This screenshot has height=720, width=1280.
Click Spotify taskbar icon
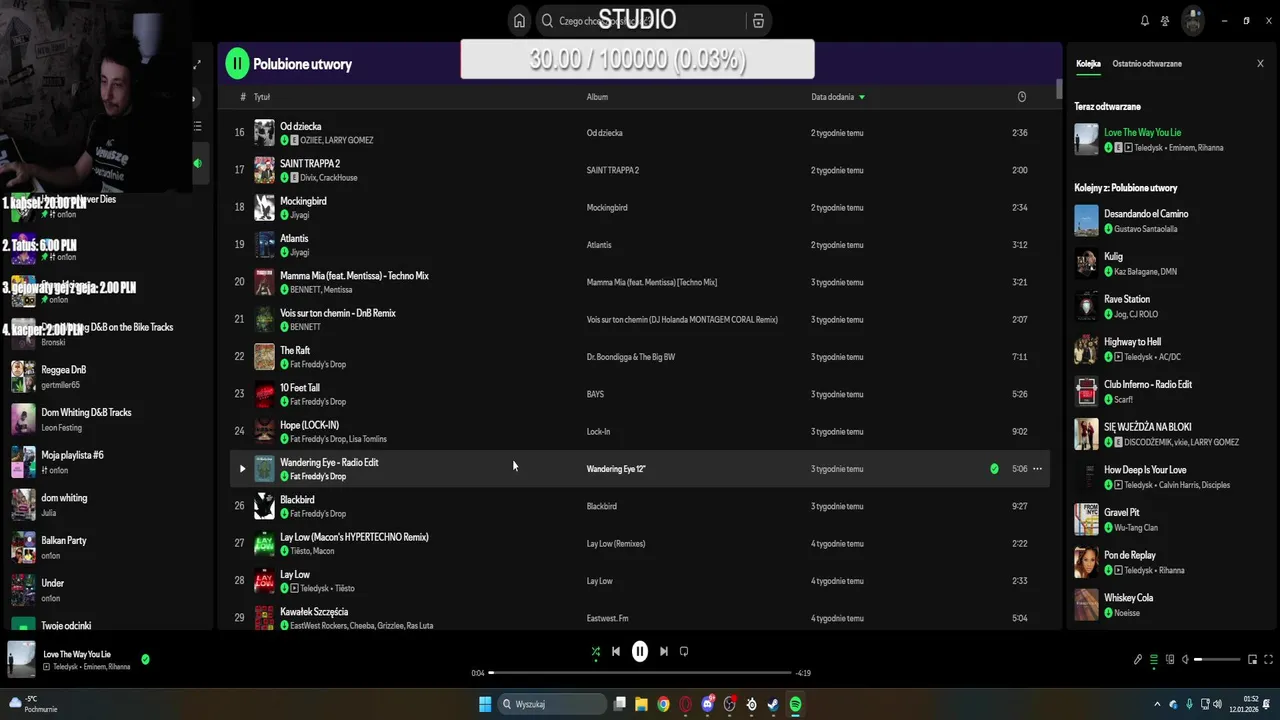[x=795, y=704]
